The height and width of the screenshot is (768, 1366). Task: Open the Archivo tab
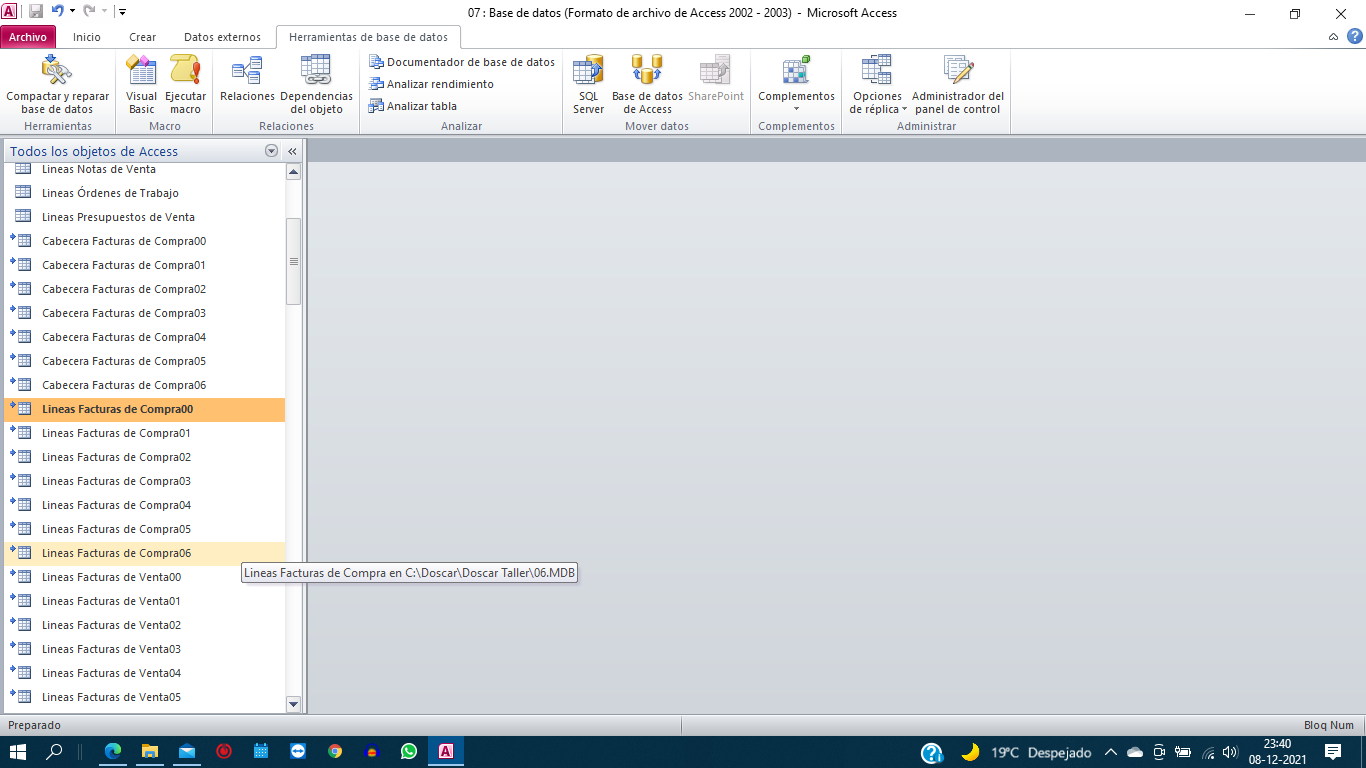pos(28,37)
